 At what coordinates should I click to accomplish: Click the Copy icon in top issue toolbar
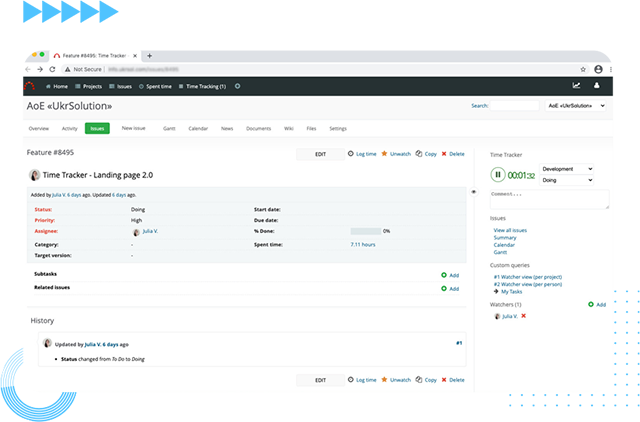pos(419,154)
